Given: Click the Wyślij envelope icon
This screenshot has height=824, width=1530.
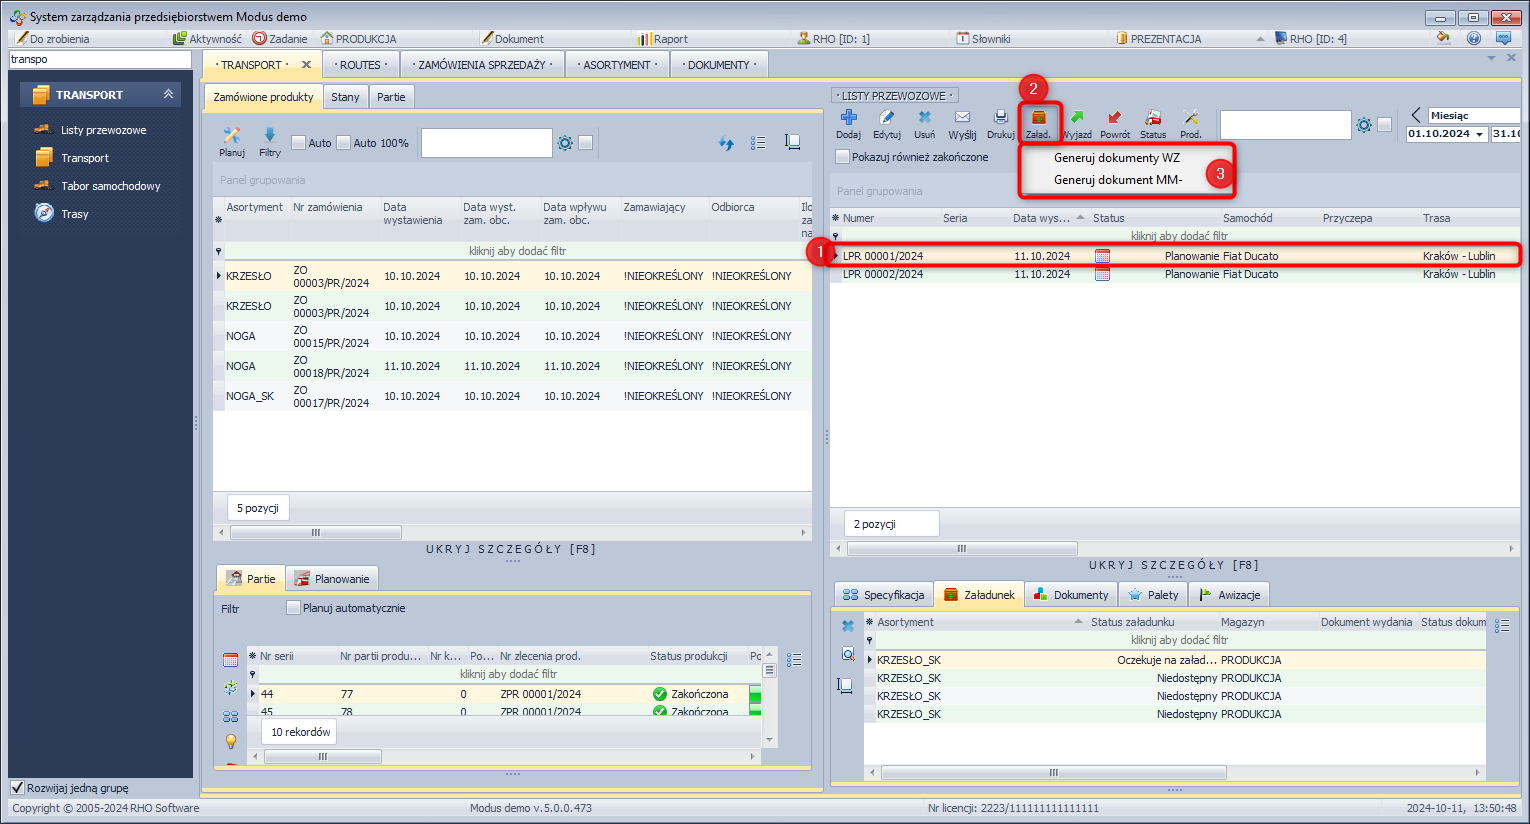Looking at the screenshot, I should point(962,118).
